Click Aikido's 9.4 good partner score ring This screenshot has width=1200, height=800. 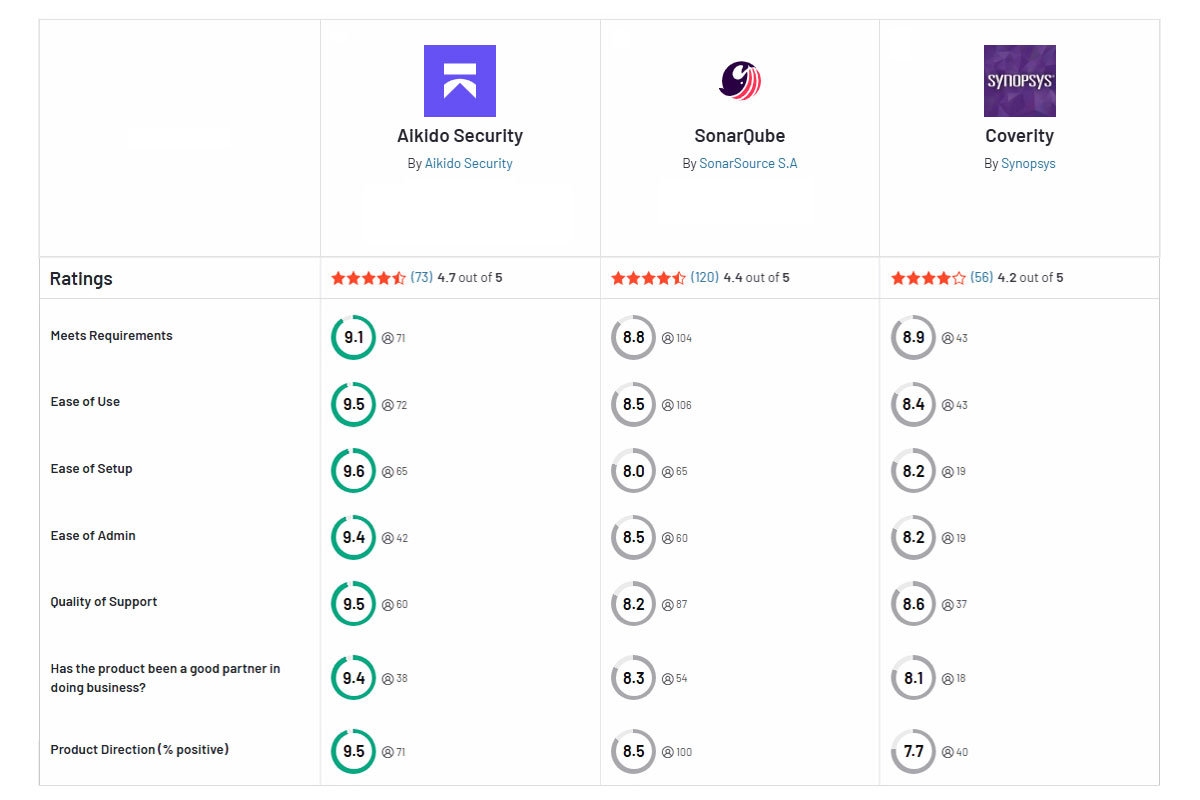coord(354,678)
